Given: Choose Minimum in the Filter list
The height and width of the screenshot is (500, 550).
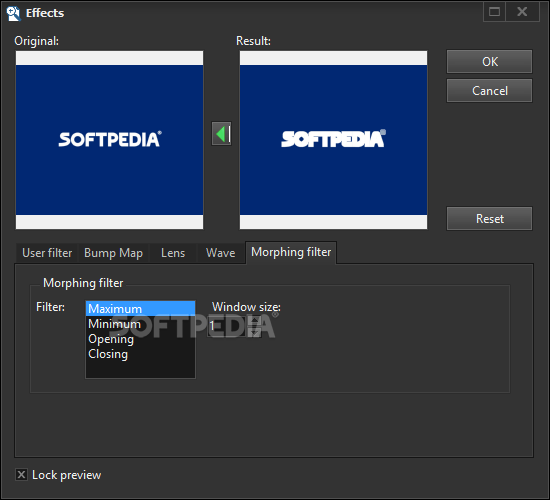Looking at the screenshot, I should coord(140,324).
